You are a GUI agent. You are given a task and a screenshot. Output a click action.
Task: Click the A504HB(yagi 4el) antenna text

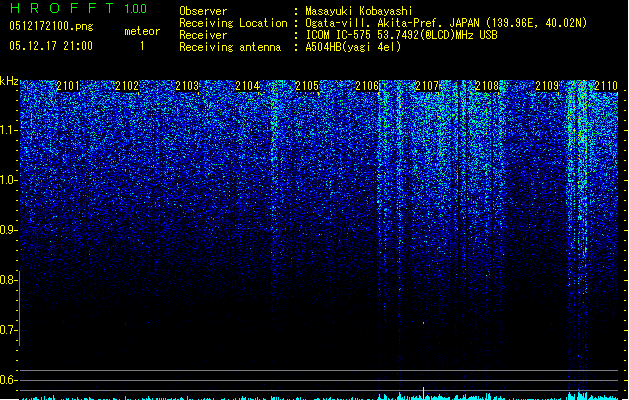pos(353,47)
